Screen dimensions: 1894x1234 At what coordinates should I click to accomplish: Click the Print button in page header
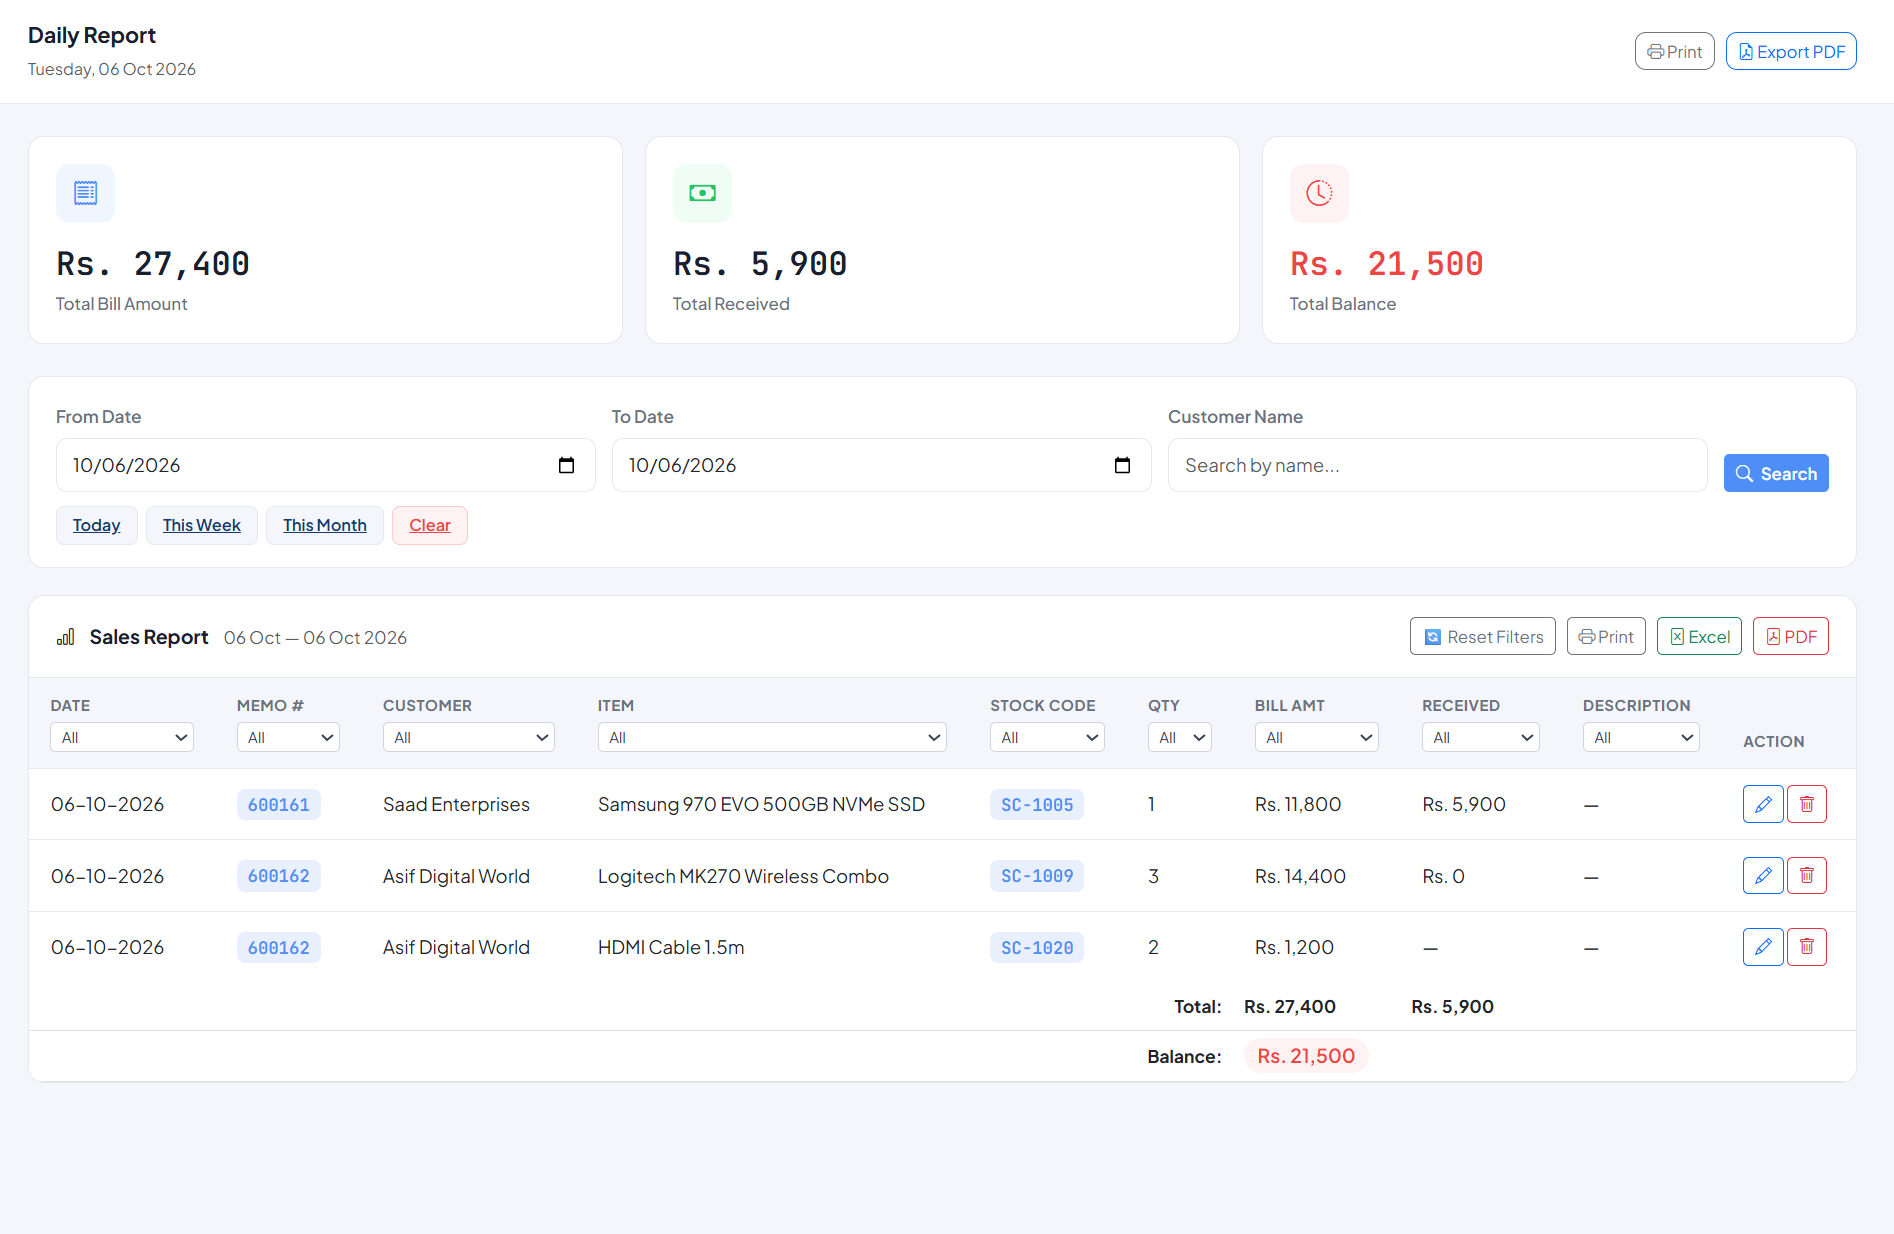[x=1675, y=51]
